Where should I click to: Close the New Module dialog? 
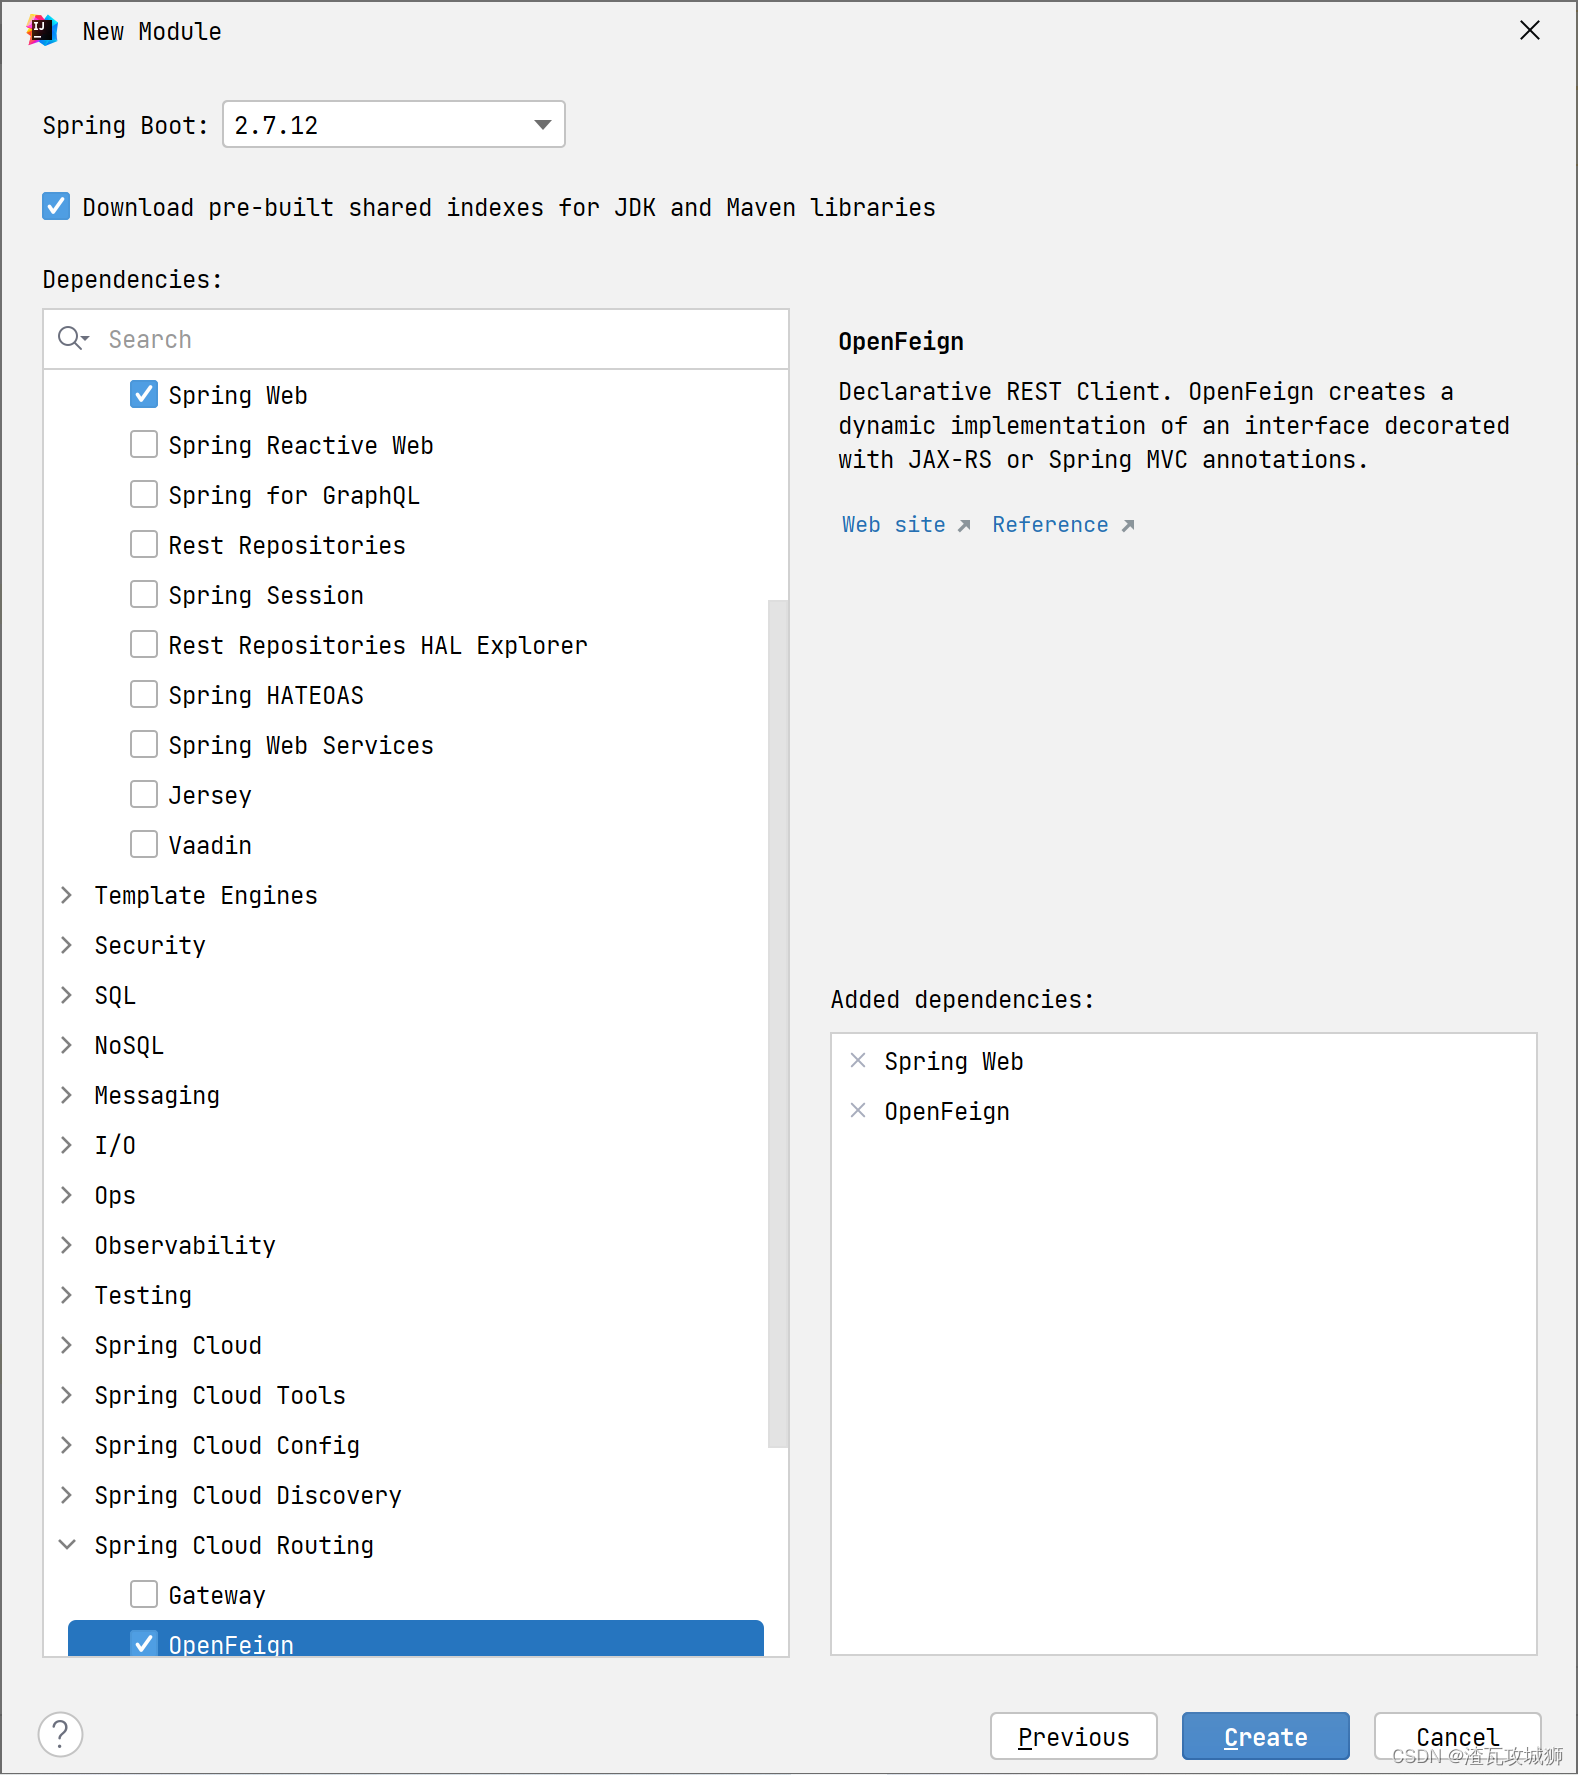coord(1530,31)
